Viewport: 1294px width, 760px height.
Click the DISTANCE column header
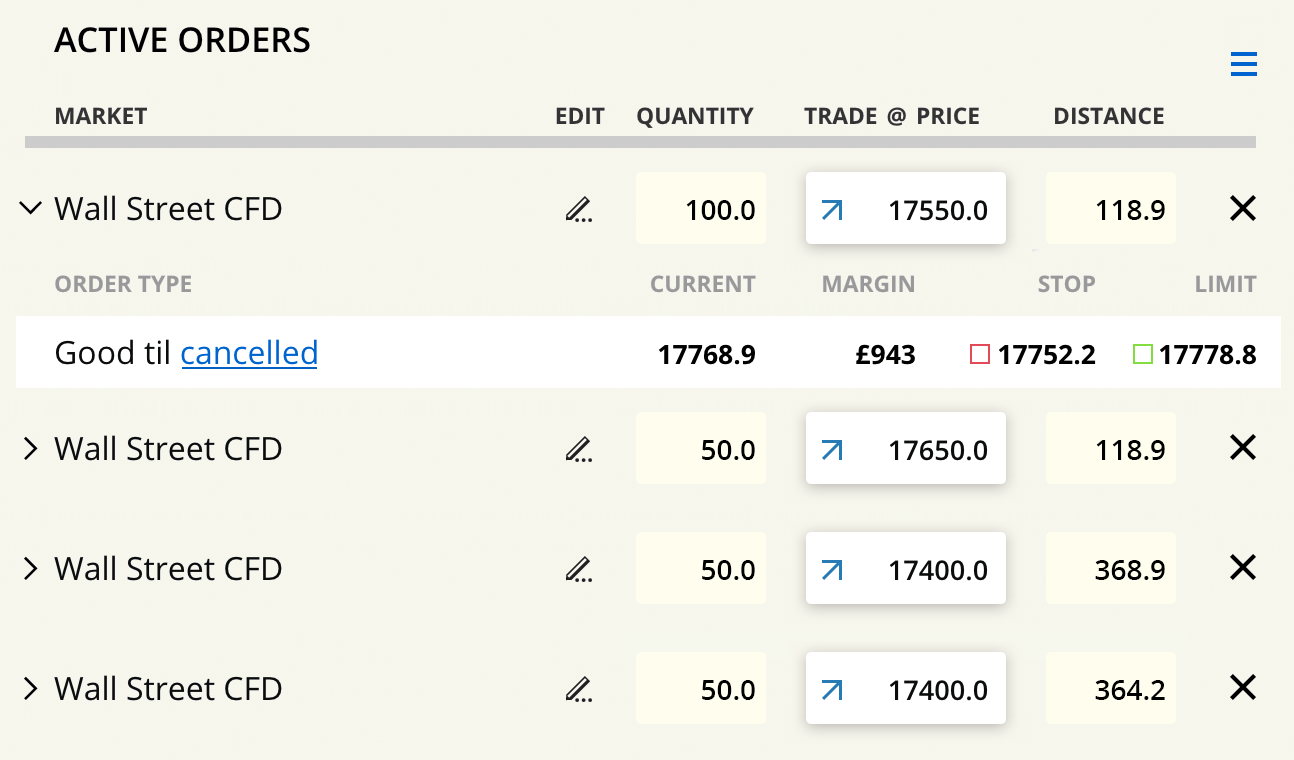1108,116
